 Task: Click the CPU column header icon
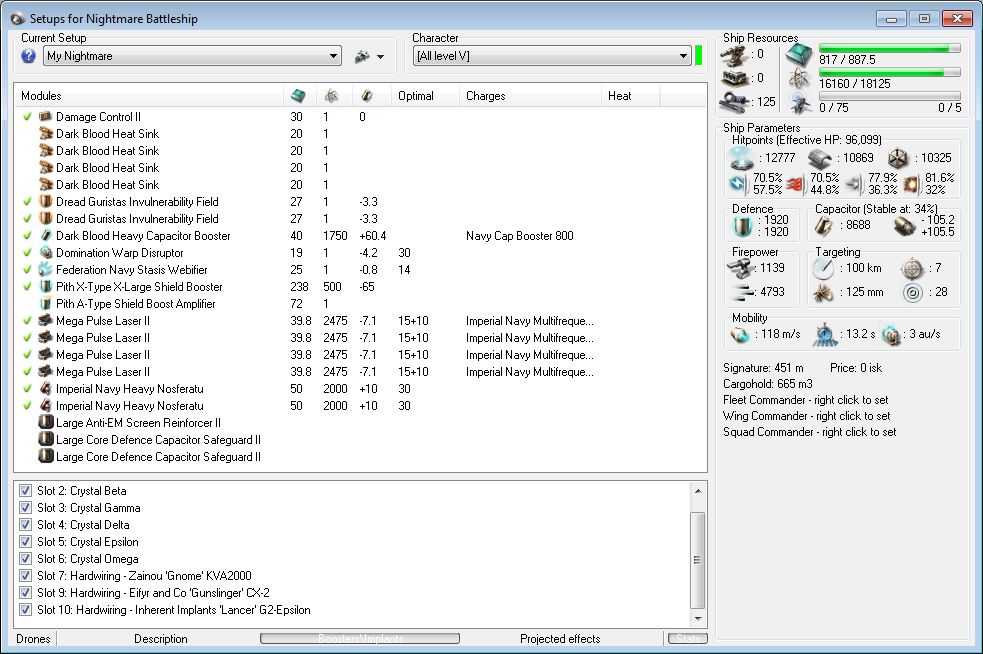(297, 96)
